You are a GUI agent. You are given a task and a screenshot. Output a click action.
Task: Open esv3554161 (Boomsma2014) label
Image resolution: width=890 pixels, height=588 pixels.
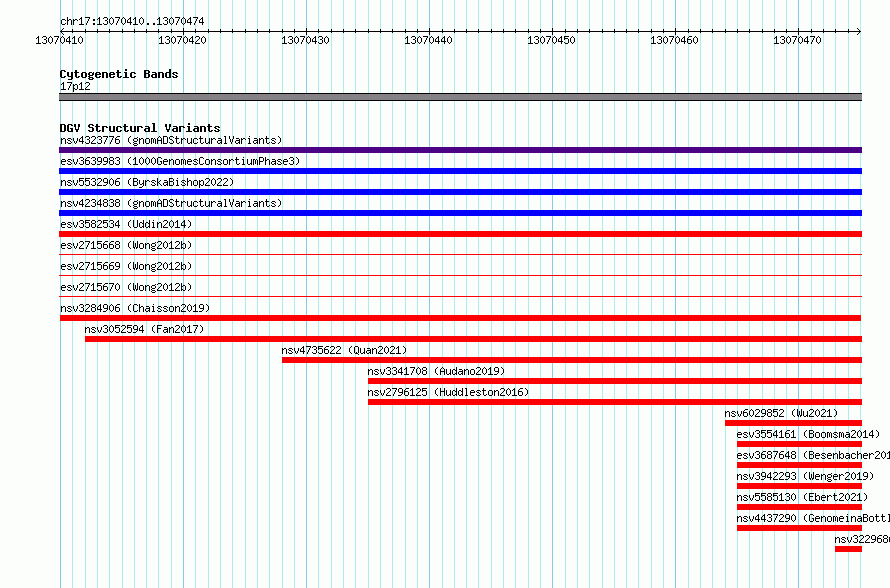tap(808, 434)
